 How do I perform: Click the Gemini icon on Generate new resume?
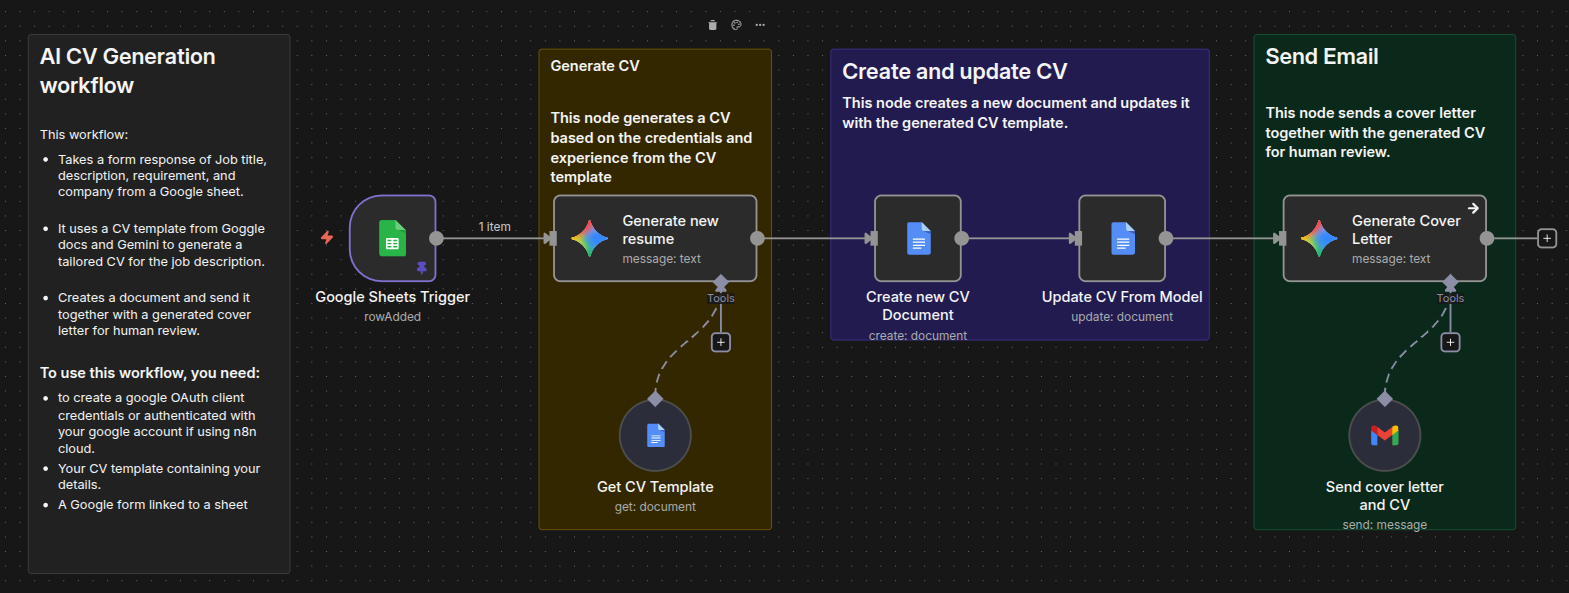tap(589, 239)
